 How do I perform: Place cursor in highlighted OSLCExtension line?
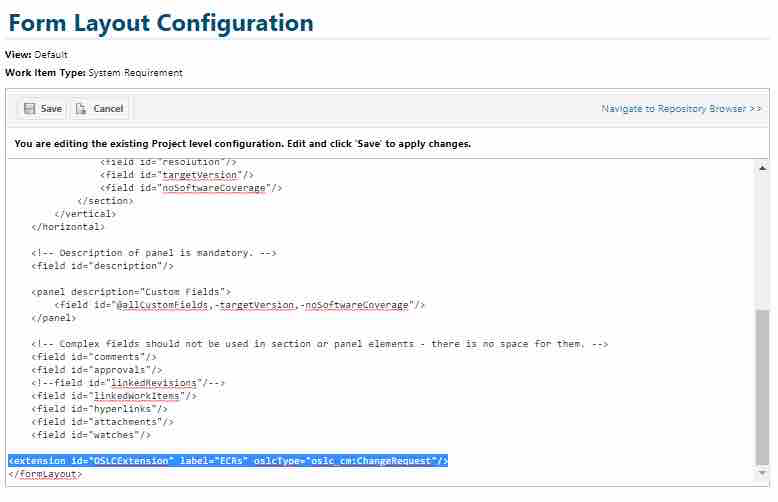[228, 461]
